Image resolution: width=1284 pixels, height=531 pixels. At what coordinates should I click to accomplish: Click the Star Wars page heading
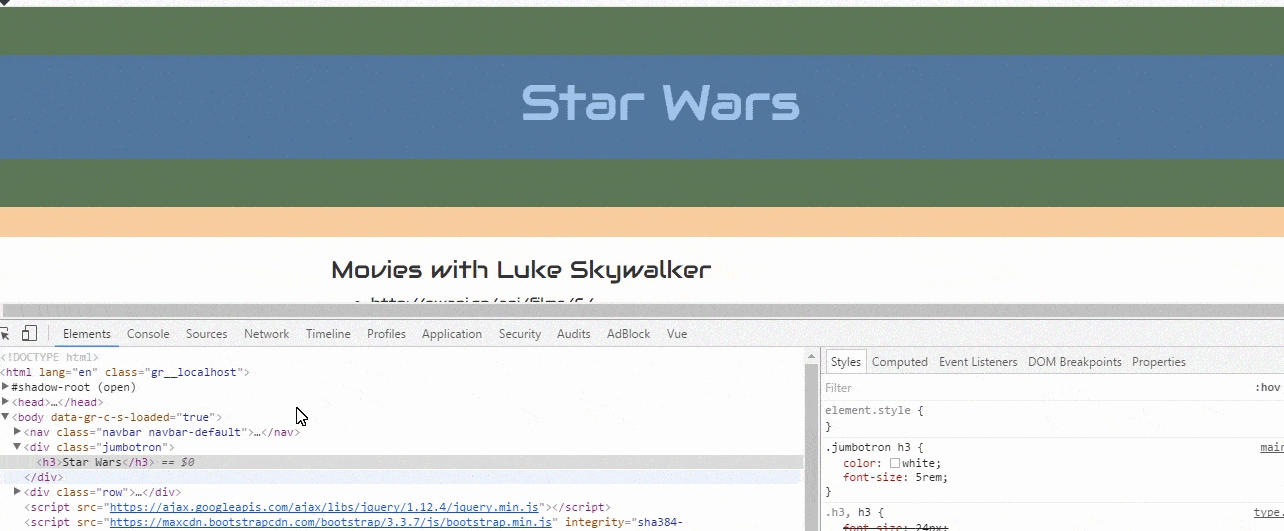click(x=660, y=103)
